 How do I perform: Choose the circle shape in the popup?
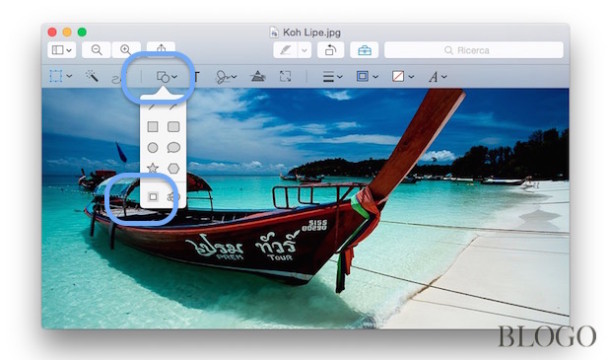153,148
